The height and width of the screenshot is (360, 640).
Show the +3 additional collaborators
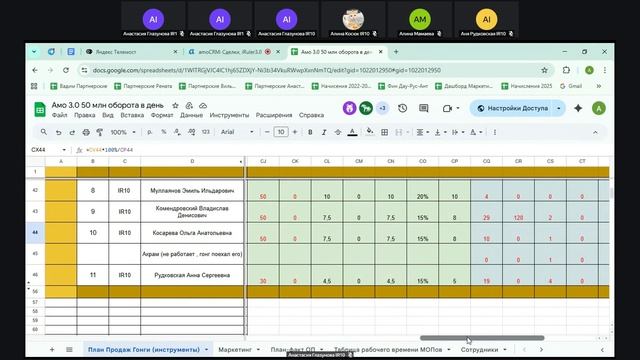click(382, 108)
